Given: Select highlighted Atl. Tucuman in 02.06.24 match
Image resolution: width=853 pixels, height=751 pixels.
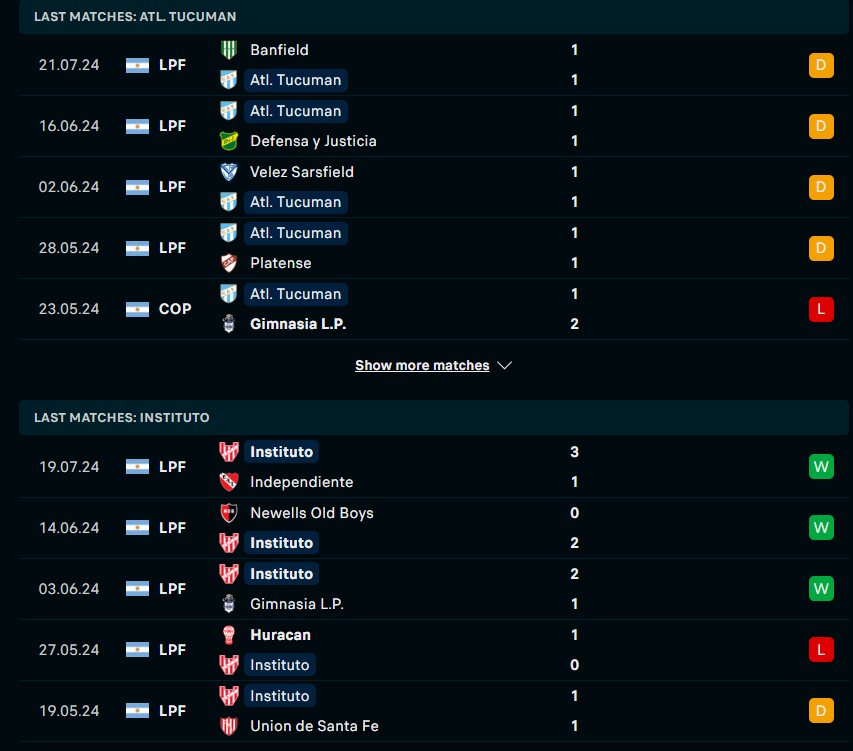Looking at the screenshot, I should pos(295,202).
